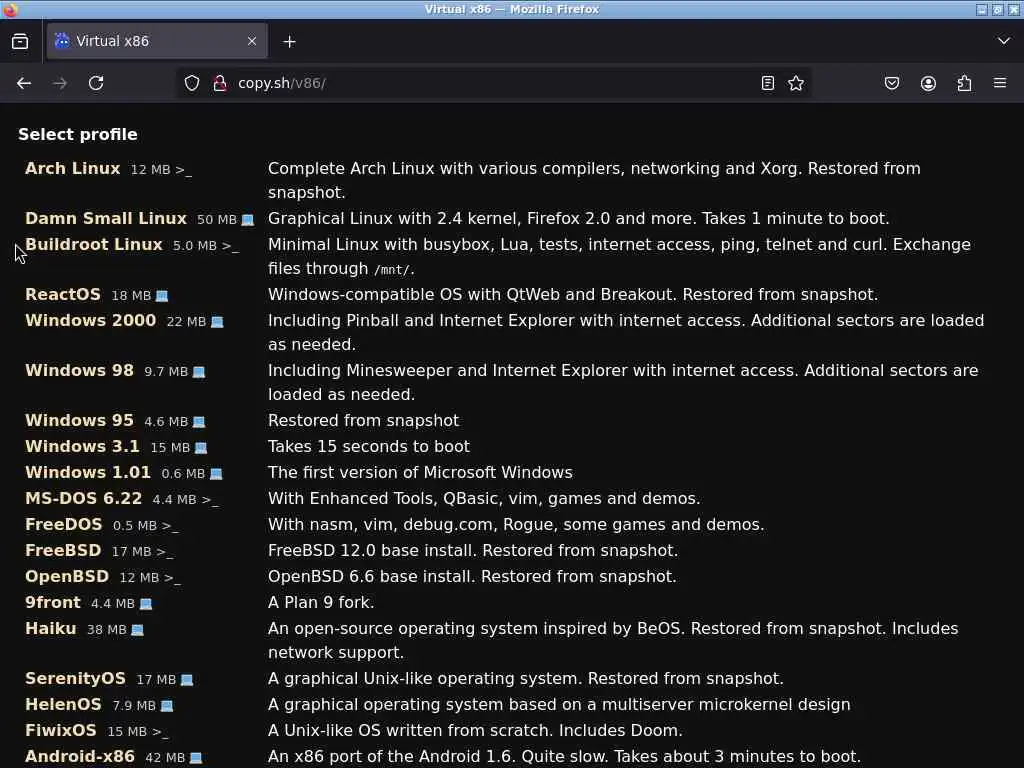Click the Firefox logo in title bar

click(10, 9)
